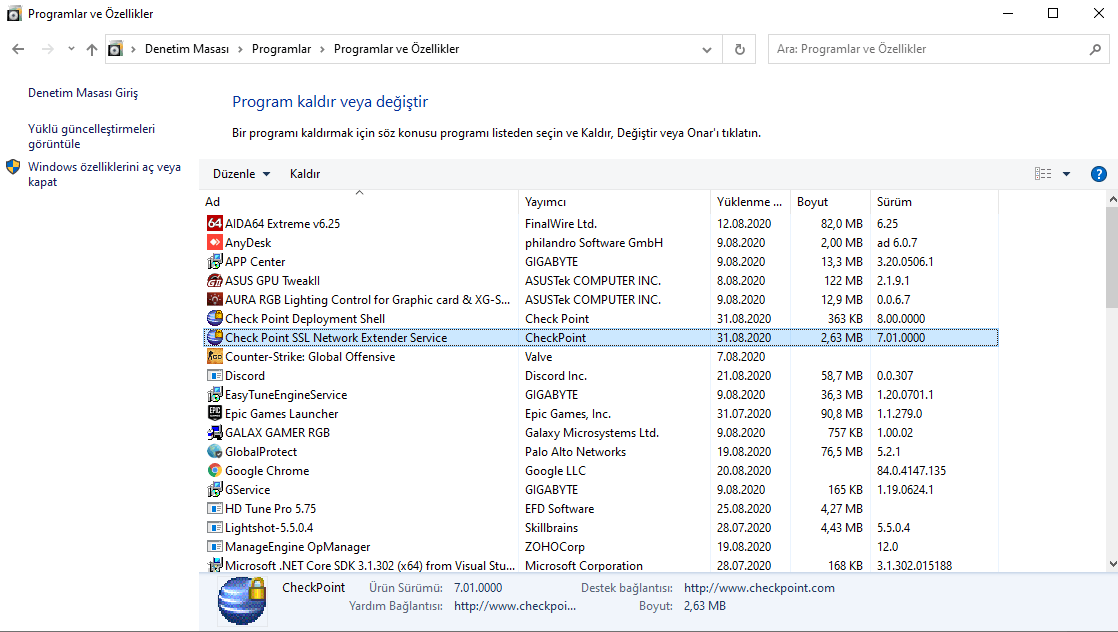
Task: Go back with the back arrow
Action: click(x=19, y=49)
